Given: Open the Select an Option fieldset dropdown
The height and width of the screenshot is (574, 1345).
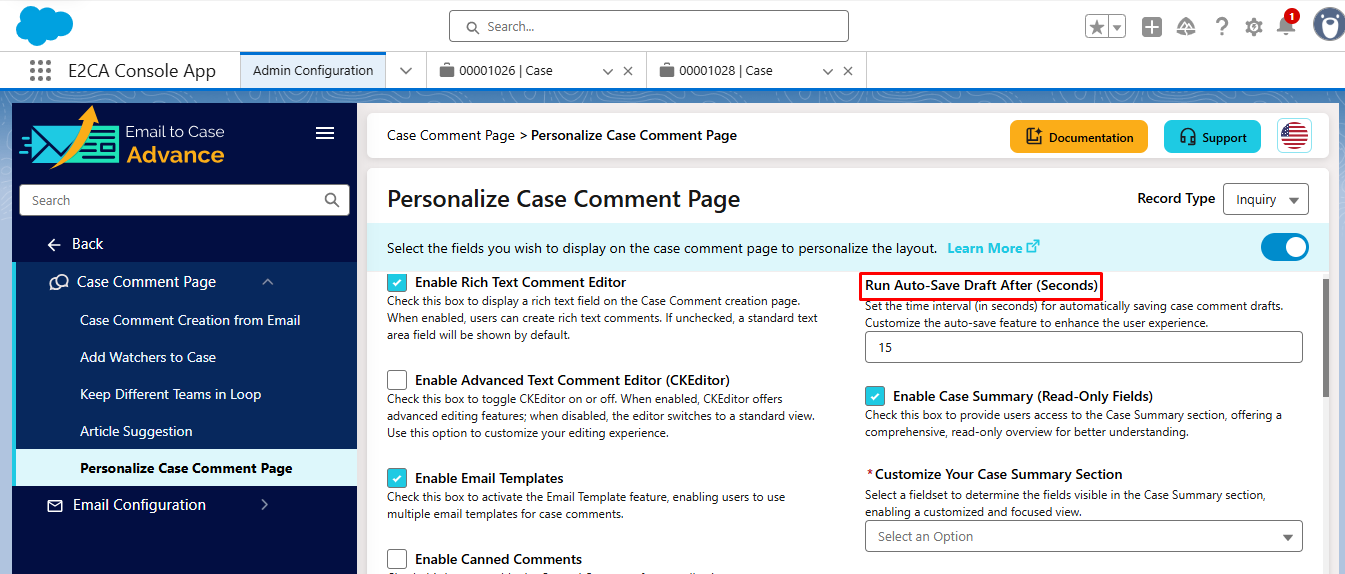Looking at the screenshot, I should 1083,536.
